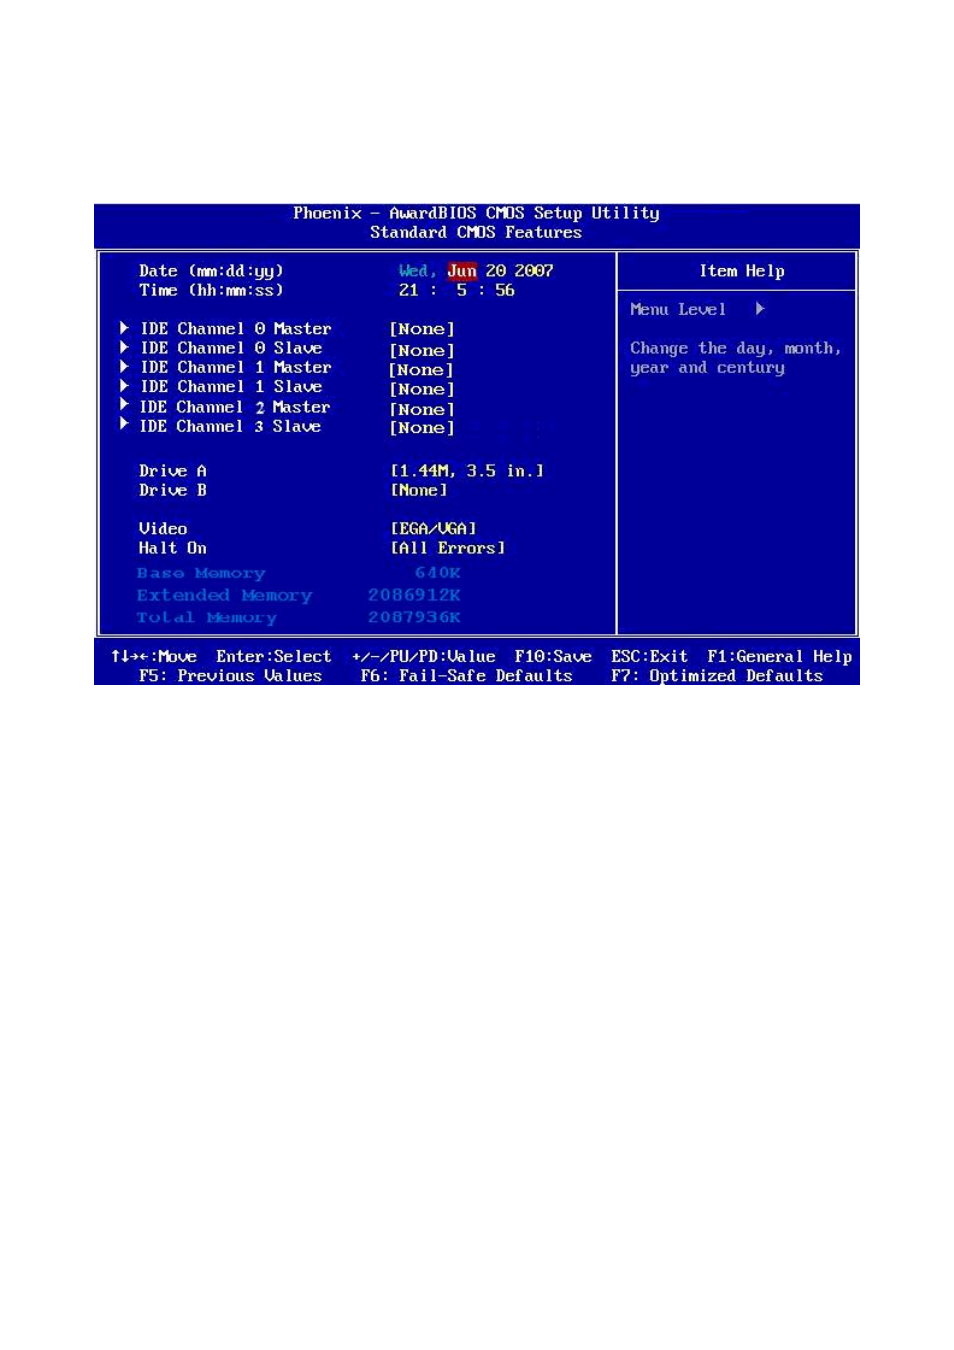Image resolution: width=954 pixels, height=1350 pixels.
Task: Select the highlighted Jun month field
Action: click(462, 271)
